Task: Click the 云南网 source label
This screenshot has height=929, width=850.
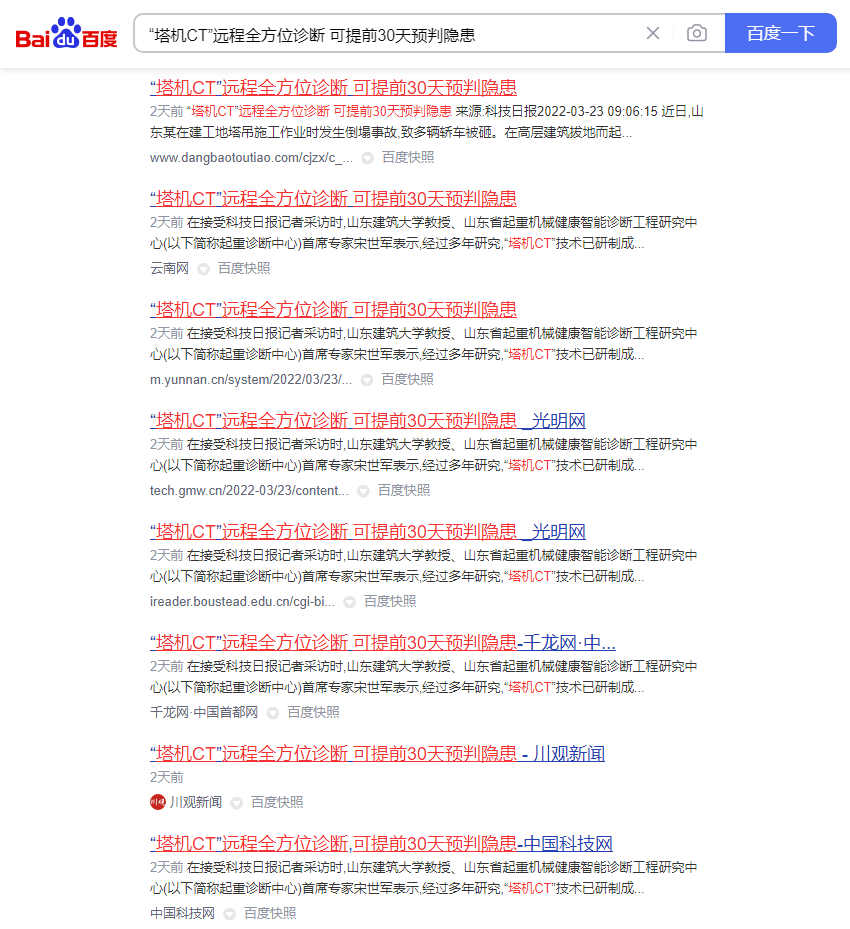Action: pos(169,268)
